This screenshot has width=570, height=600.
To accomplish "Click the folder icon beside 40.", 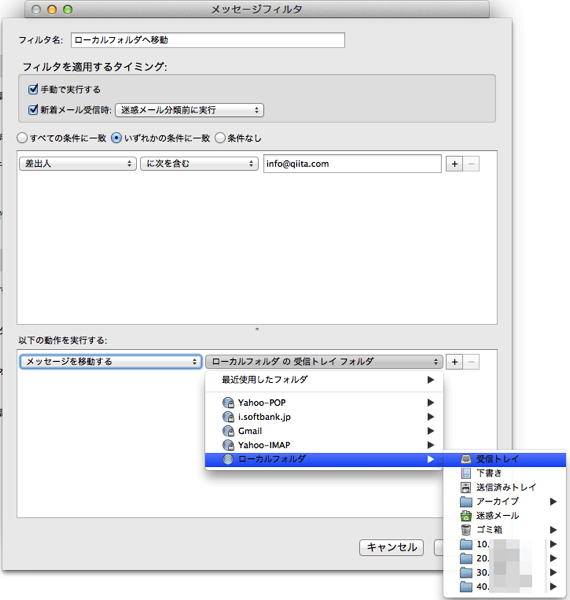I will (466, 586).
